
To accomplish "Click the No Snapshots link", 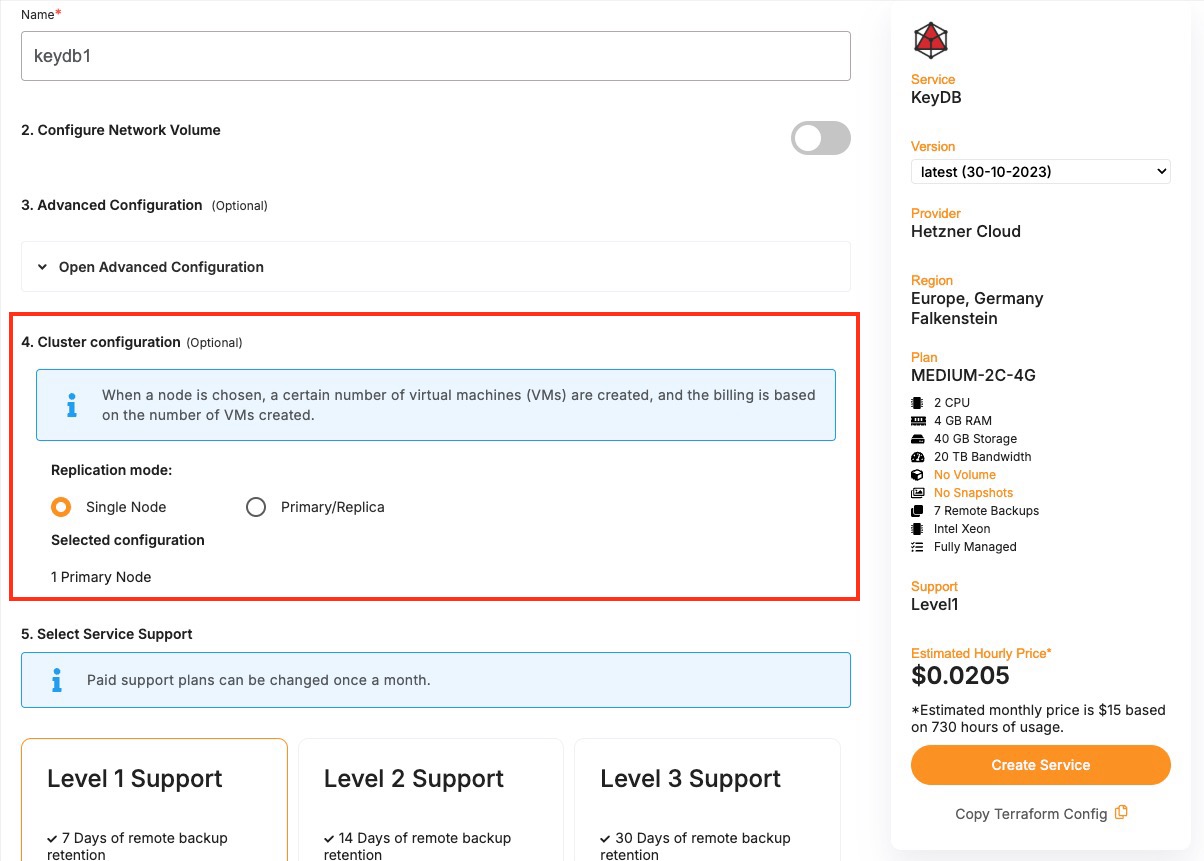I will [x=973, y=493].
